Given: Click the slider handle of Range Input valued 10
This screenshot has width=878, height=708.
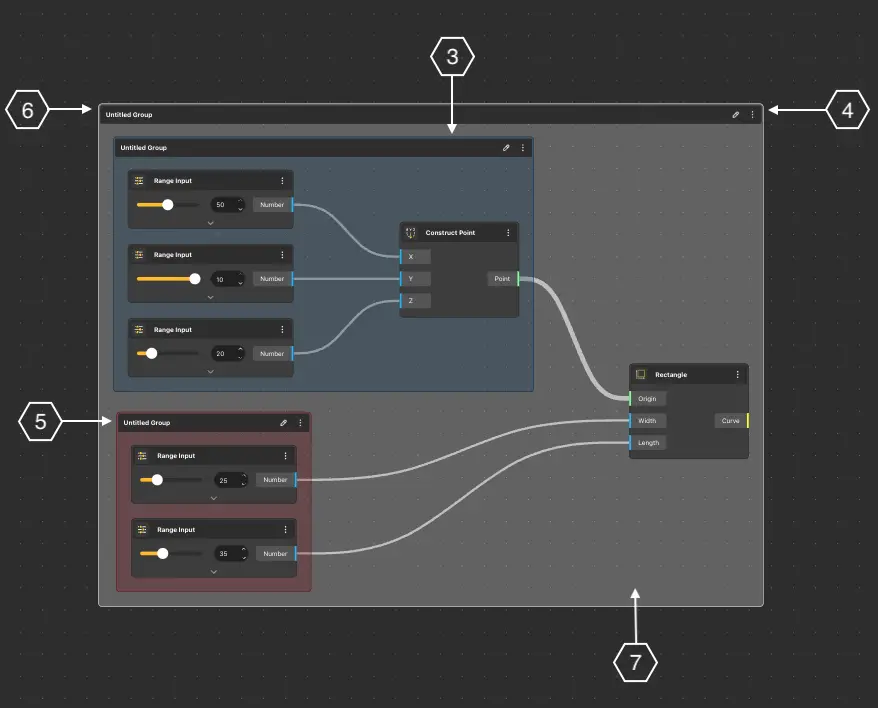Looking at the screenshot, I should pyautogui.click(x=195, y=279).
